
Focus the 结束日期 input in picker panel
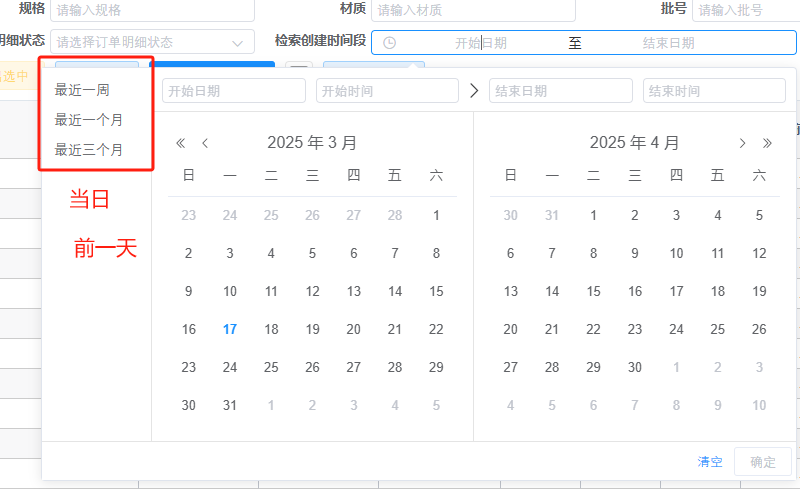(x=561, y=91)
